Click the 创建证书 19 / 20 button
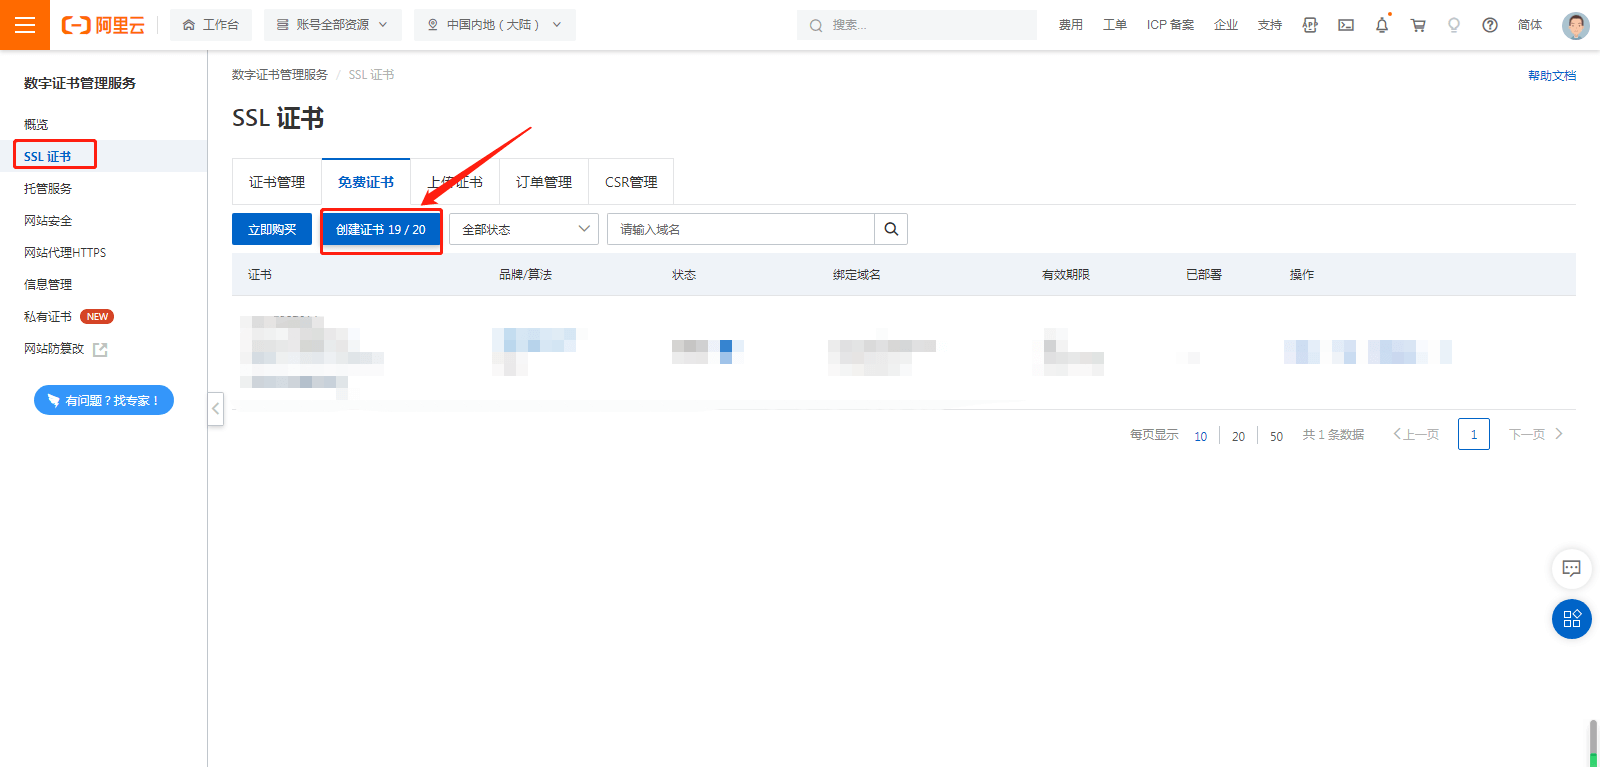The height and width of the screenshot is (767, 1600). click(x=381, y=229)
